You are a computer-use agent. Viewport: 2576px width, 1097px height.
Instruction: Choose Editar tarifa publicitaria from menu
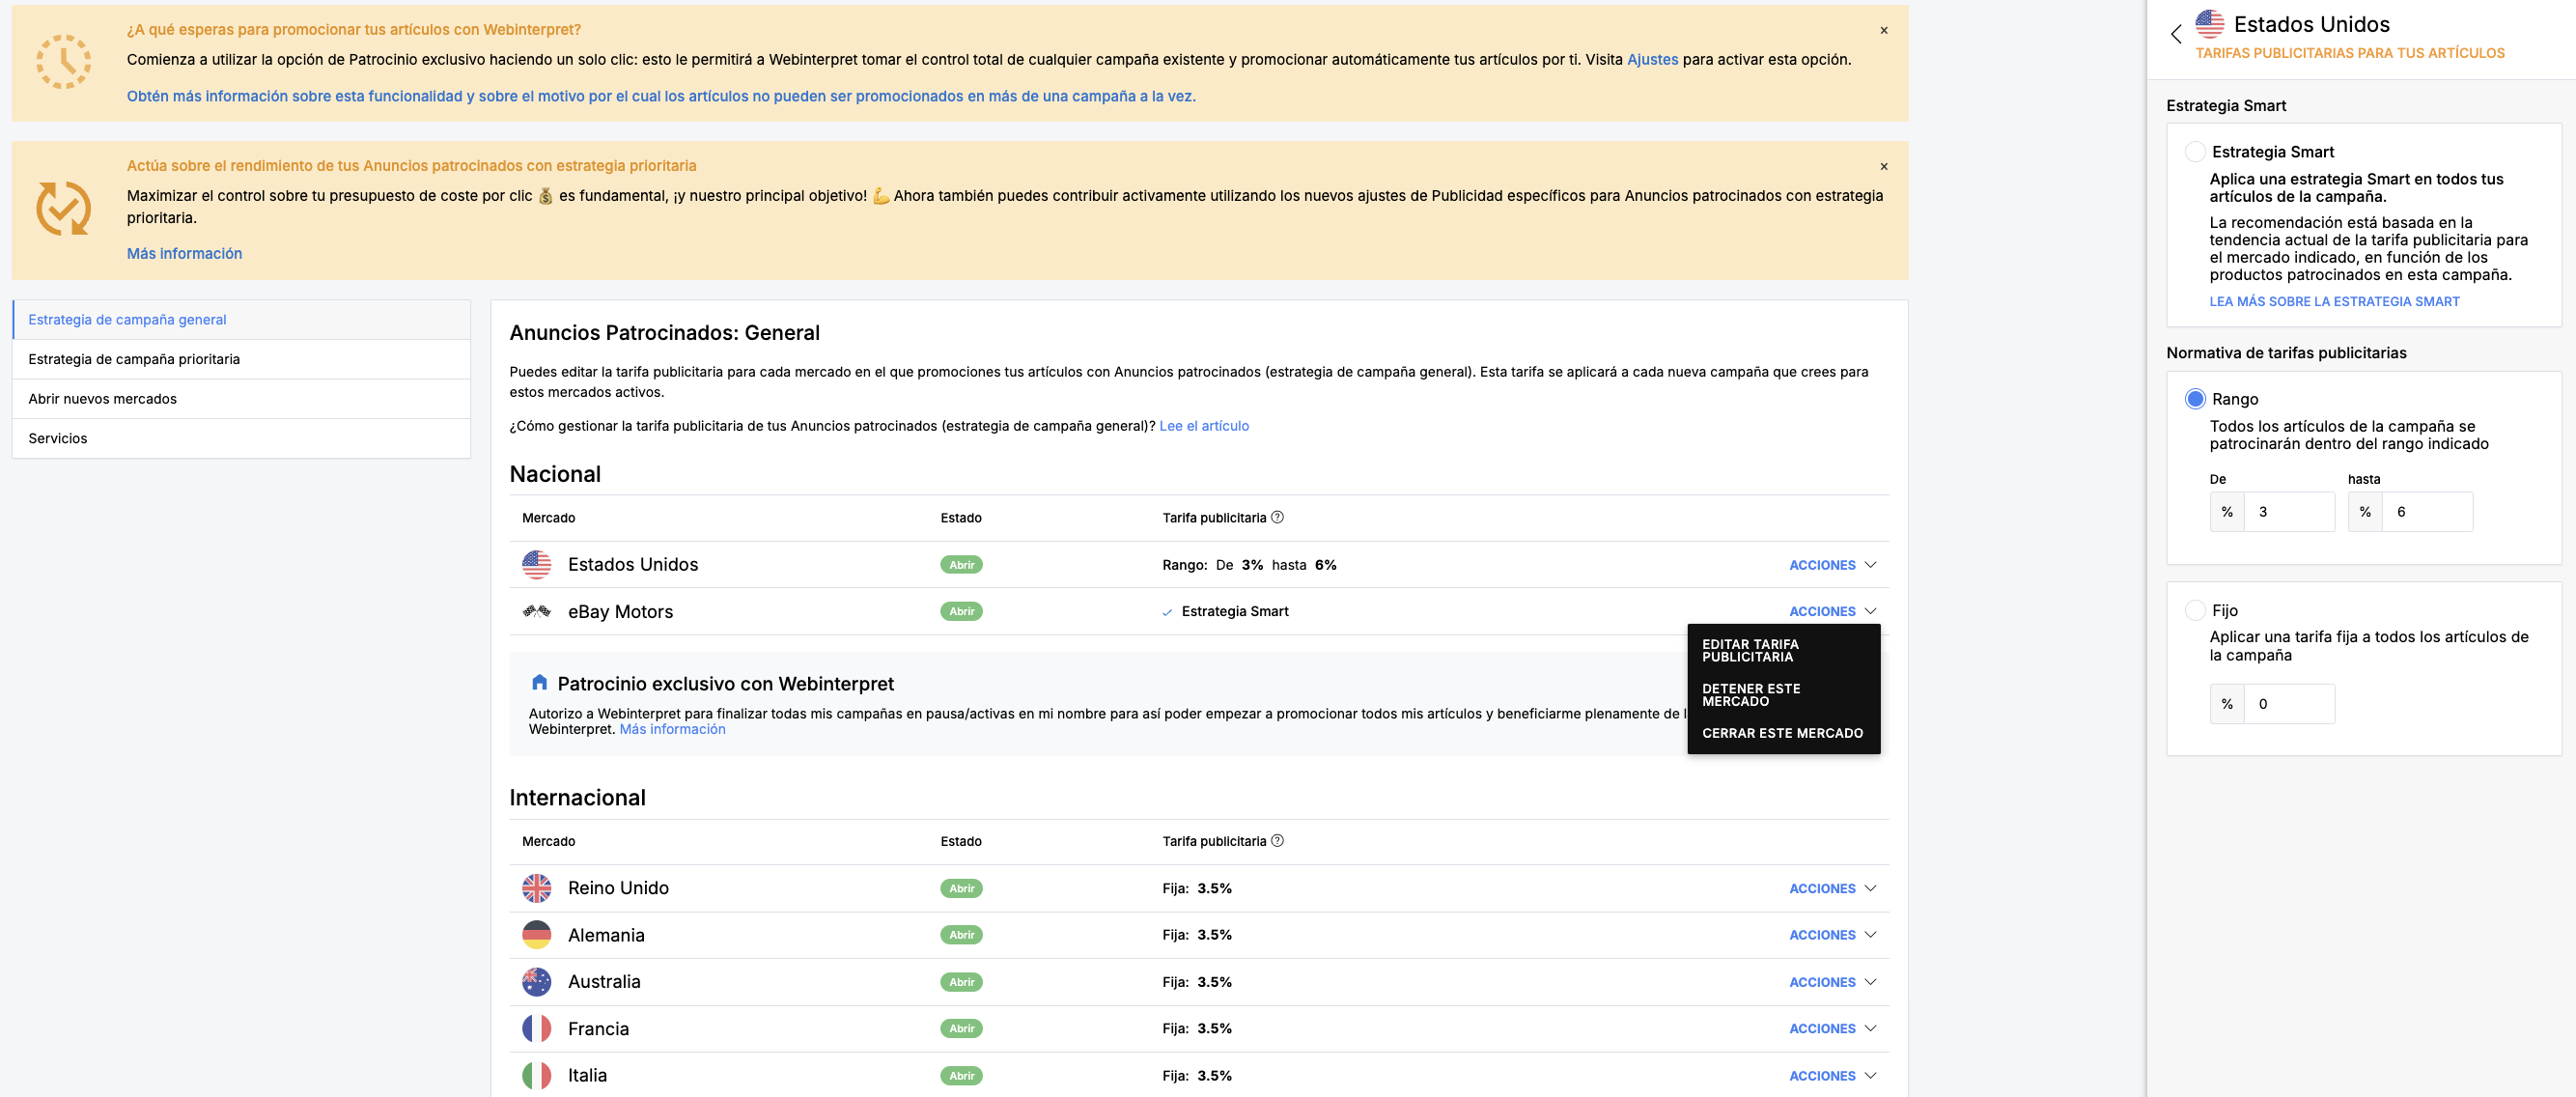point(1750,651)
